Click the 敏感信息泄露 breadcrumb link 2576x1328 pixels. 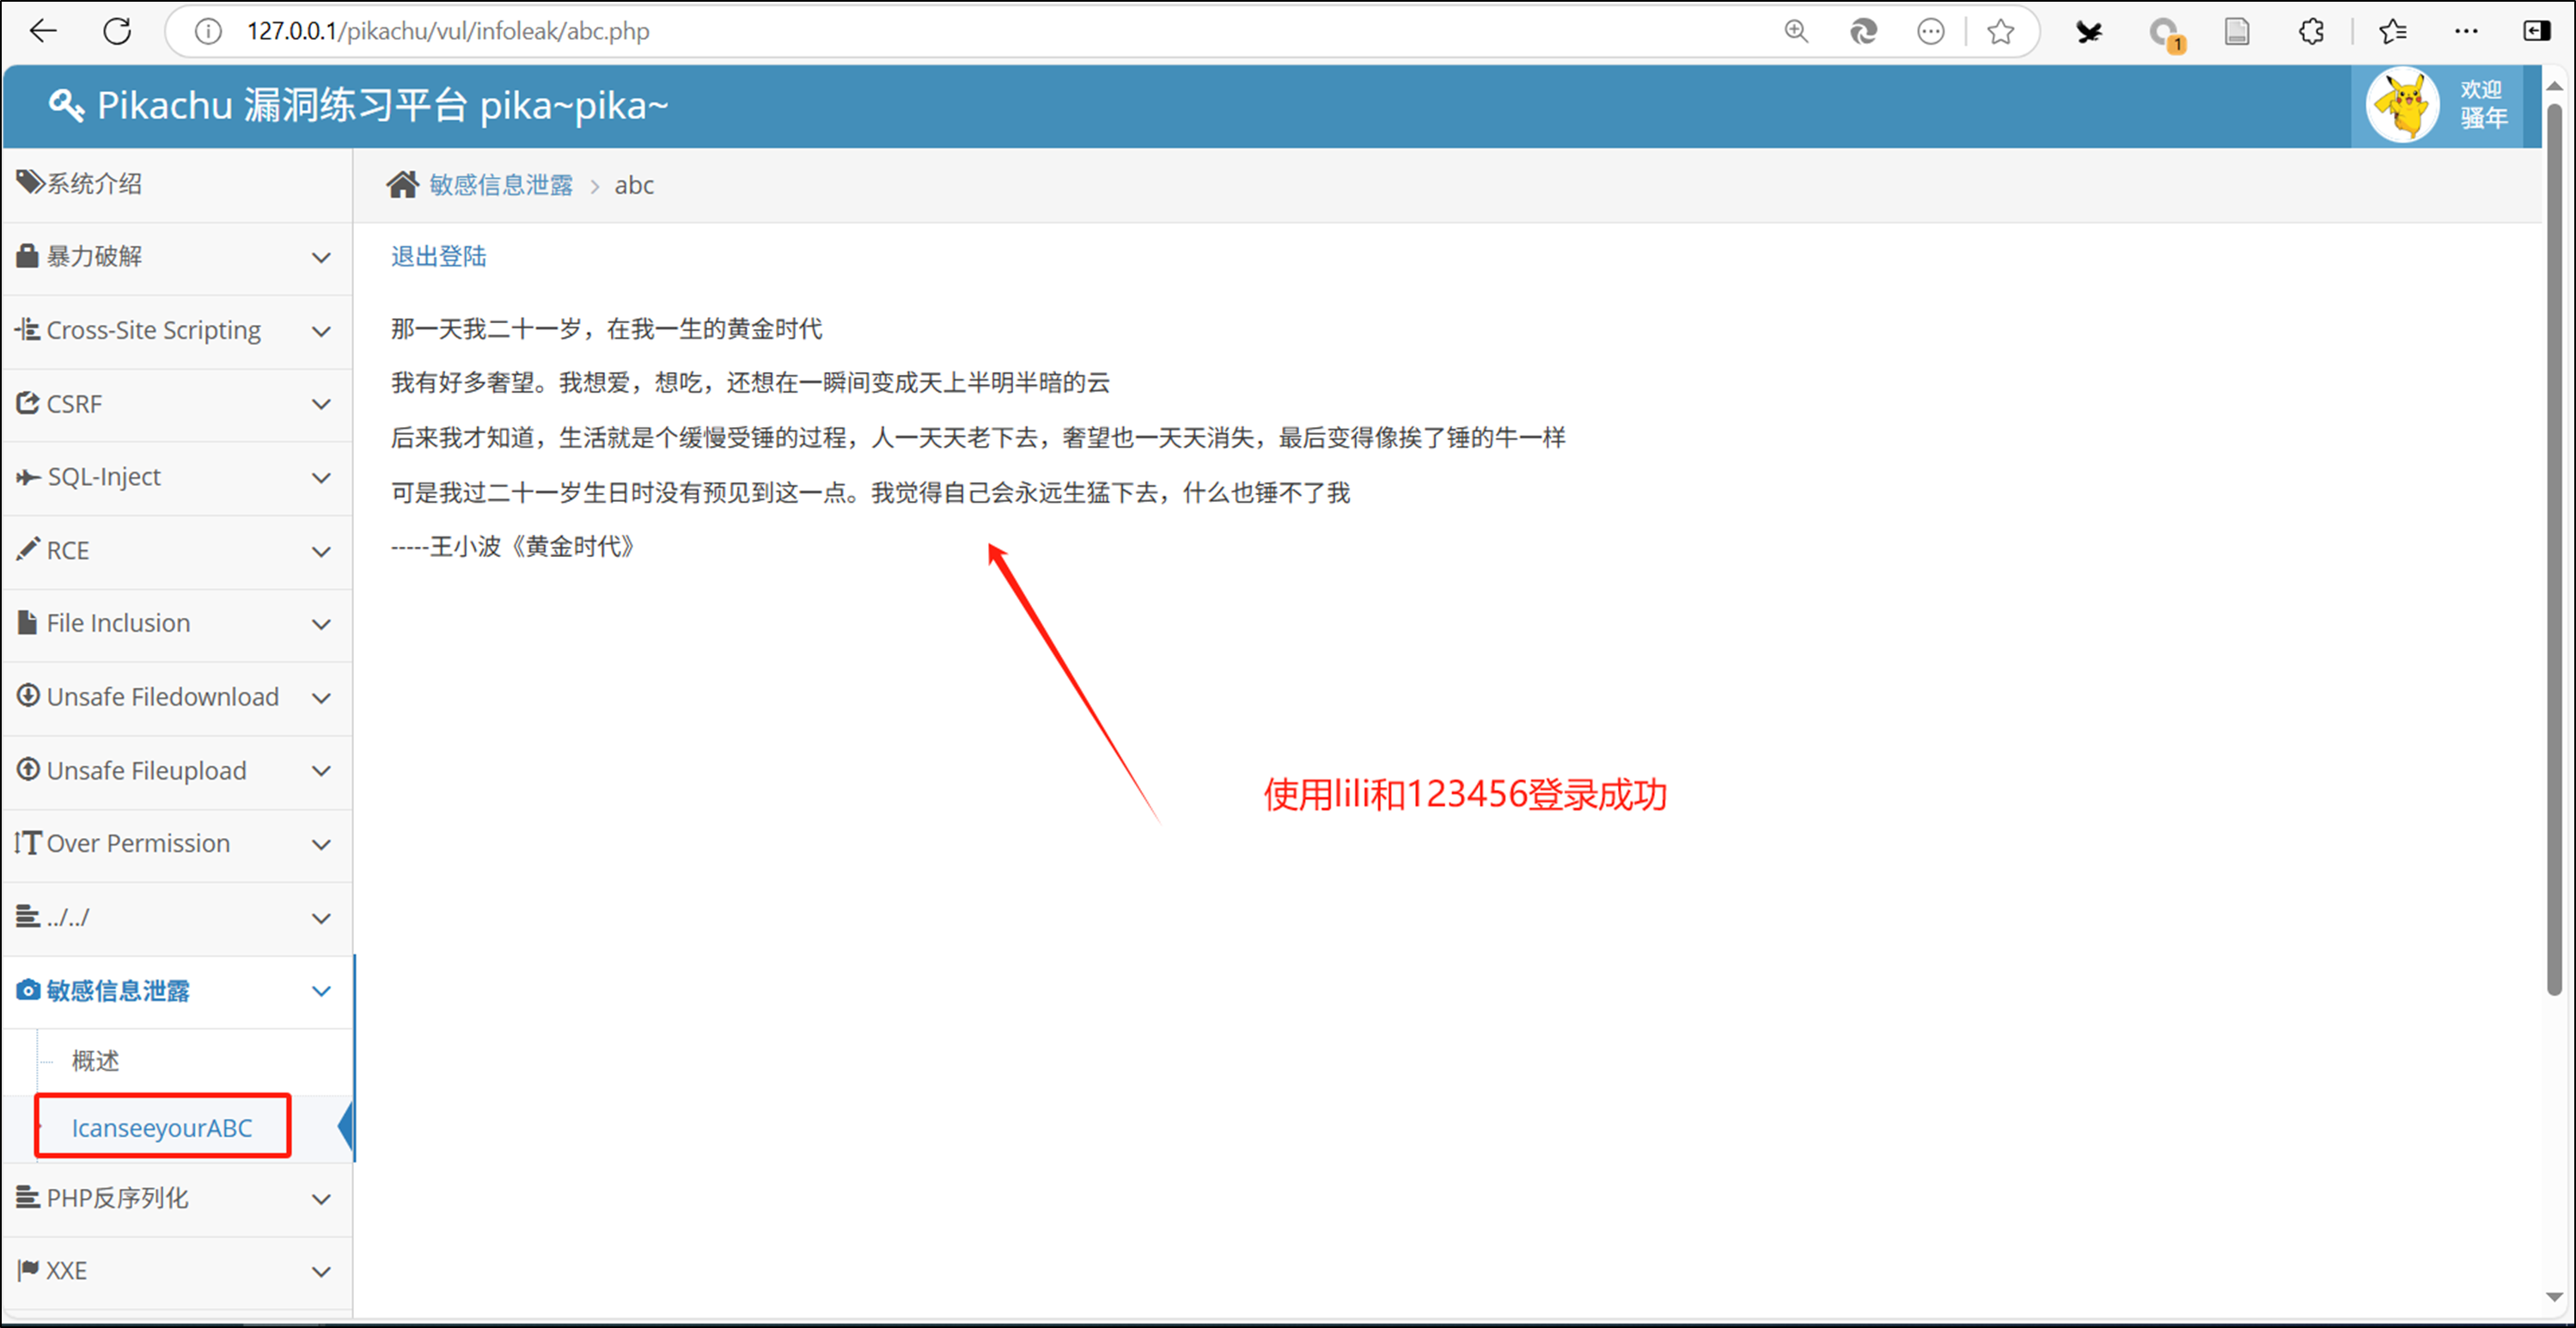click(x=501, y=185)
